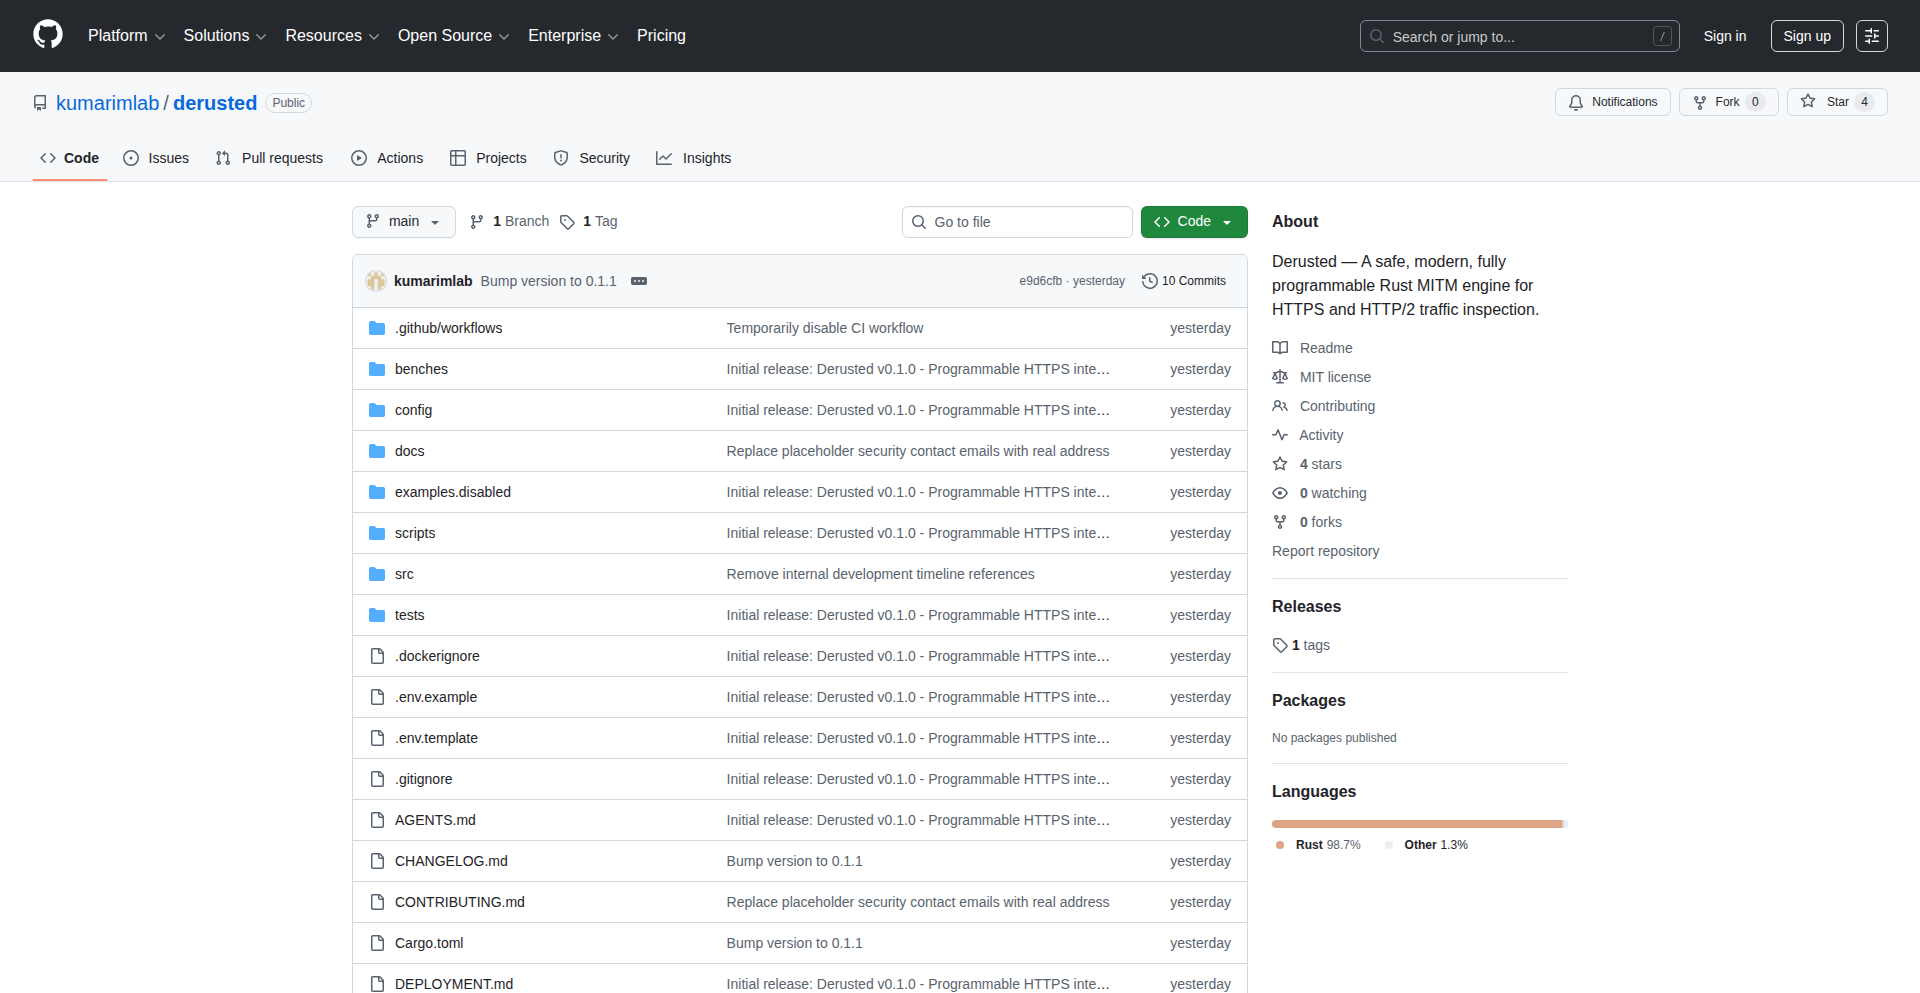Image resolution: width=1920 pixels, height=993 pixels.
Task: Click the Activity pulse icon
Action: tap(1280, 434)
